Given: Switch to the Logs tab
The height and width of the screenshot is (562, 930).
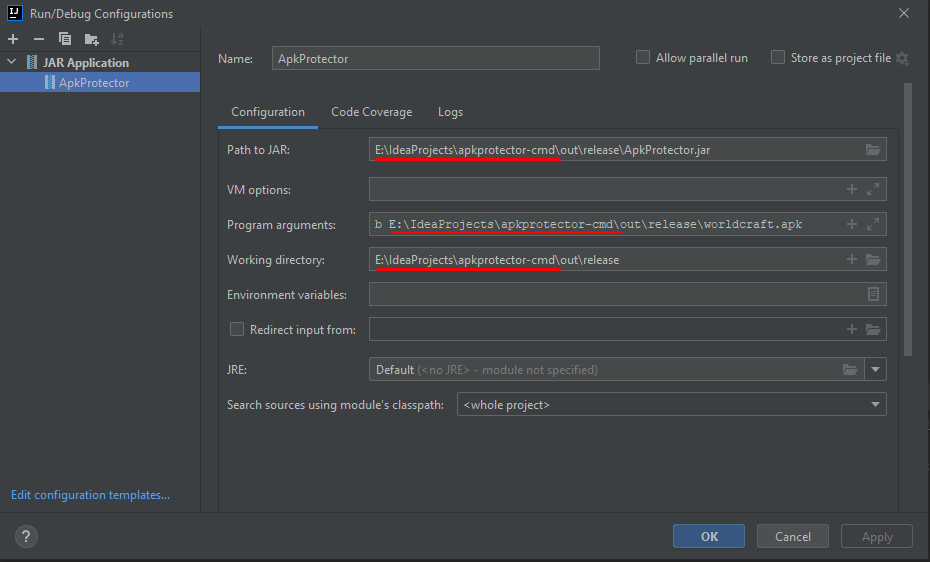Looking at the screenshot, I should tap(450, 112).
